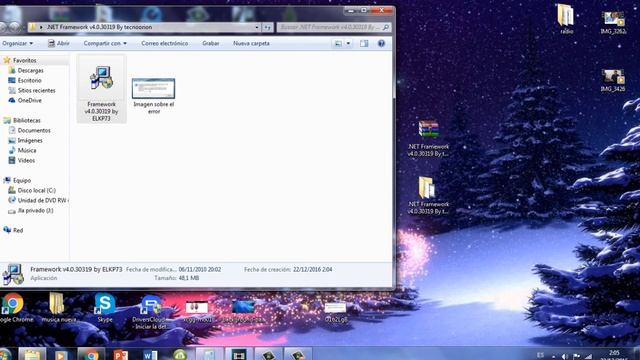Select the musica nueva desktop folder
The height and width of the screenshot is (360, 640).
click(58, 307)
